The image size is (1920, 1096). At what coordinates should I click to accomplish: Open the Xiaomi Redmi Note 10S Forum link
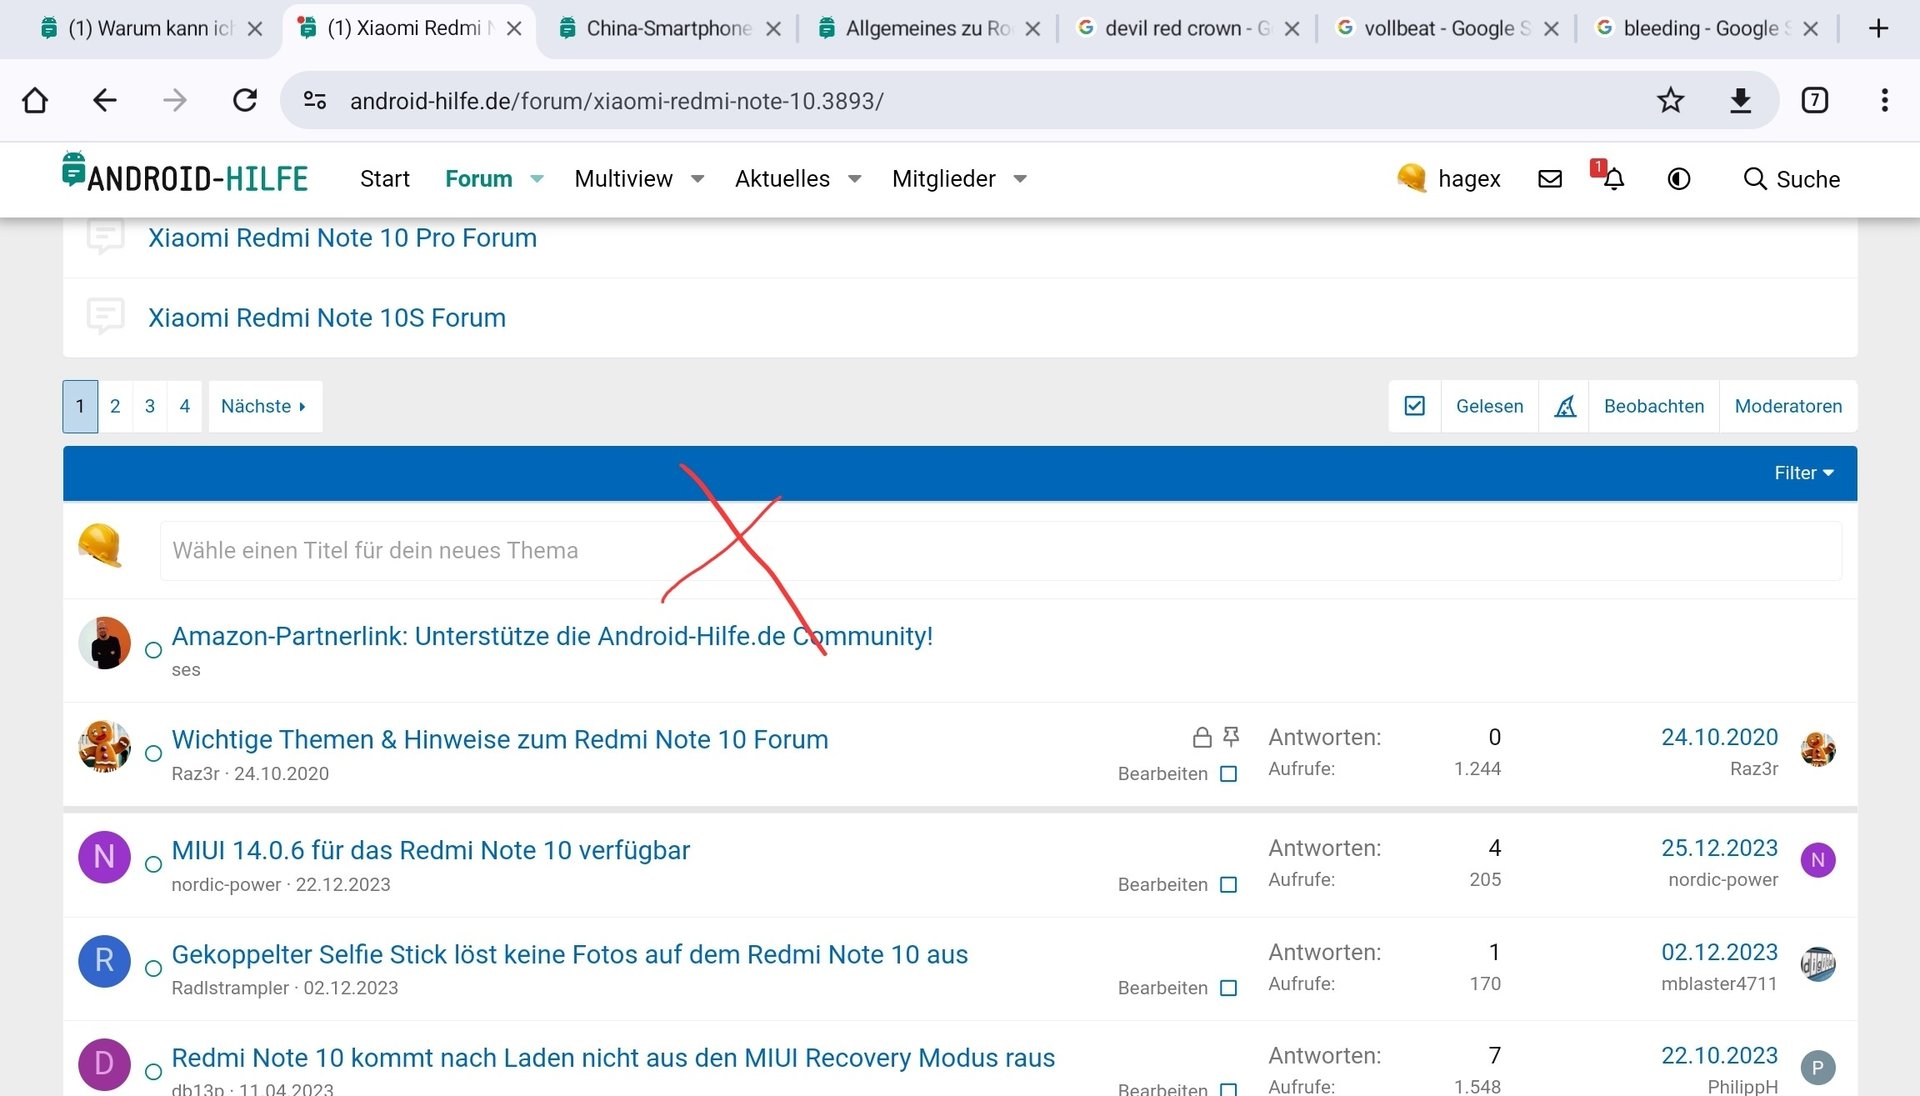click(x=327, y=318)
